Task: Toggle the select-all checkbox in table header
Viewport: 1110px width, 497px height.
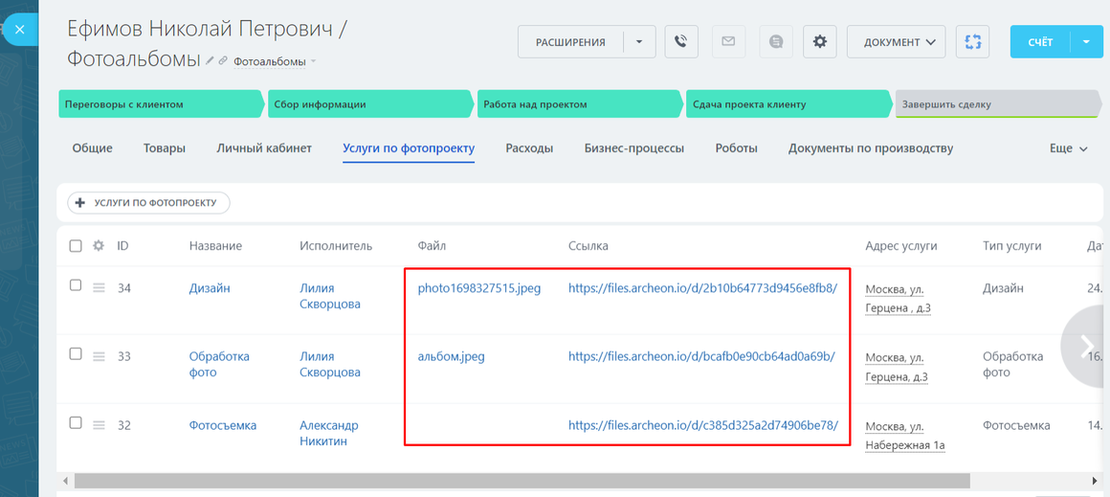Action: click(x=76, y=246)
